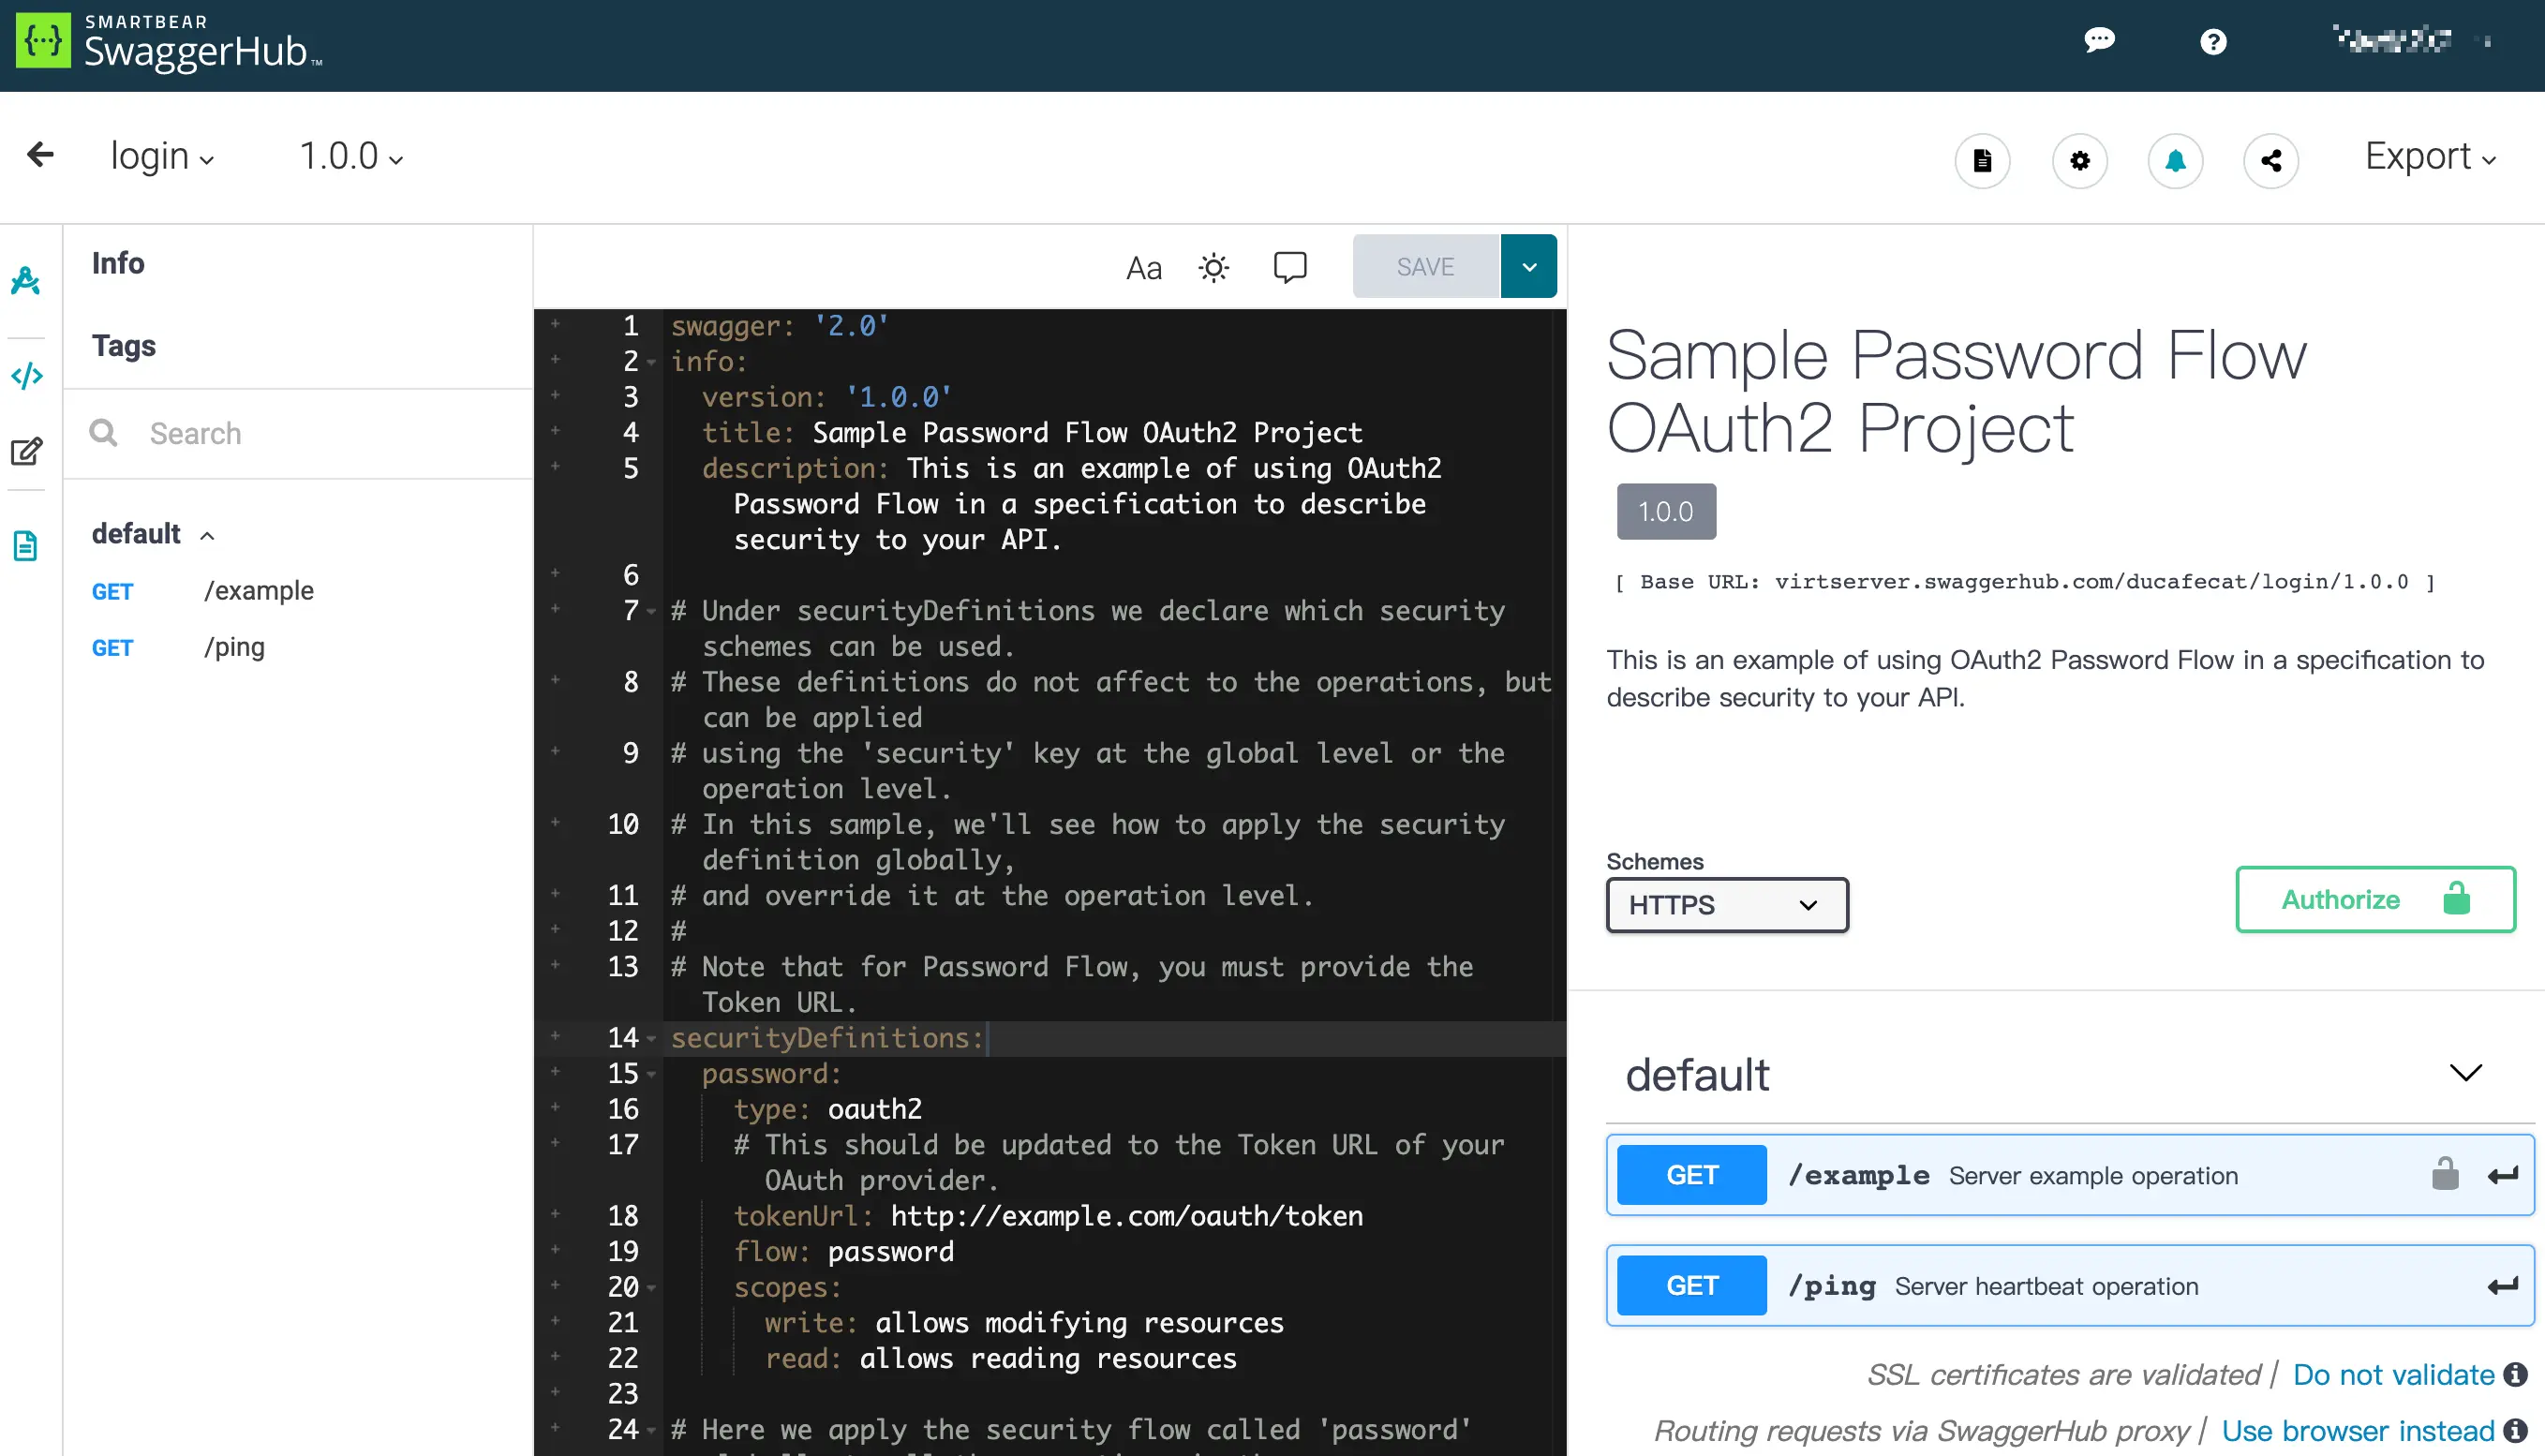This screenshot has width=2545, height=1456.
Task: Open the 1.0.0 version dropdown
Action: (x=351, y=157)
